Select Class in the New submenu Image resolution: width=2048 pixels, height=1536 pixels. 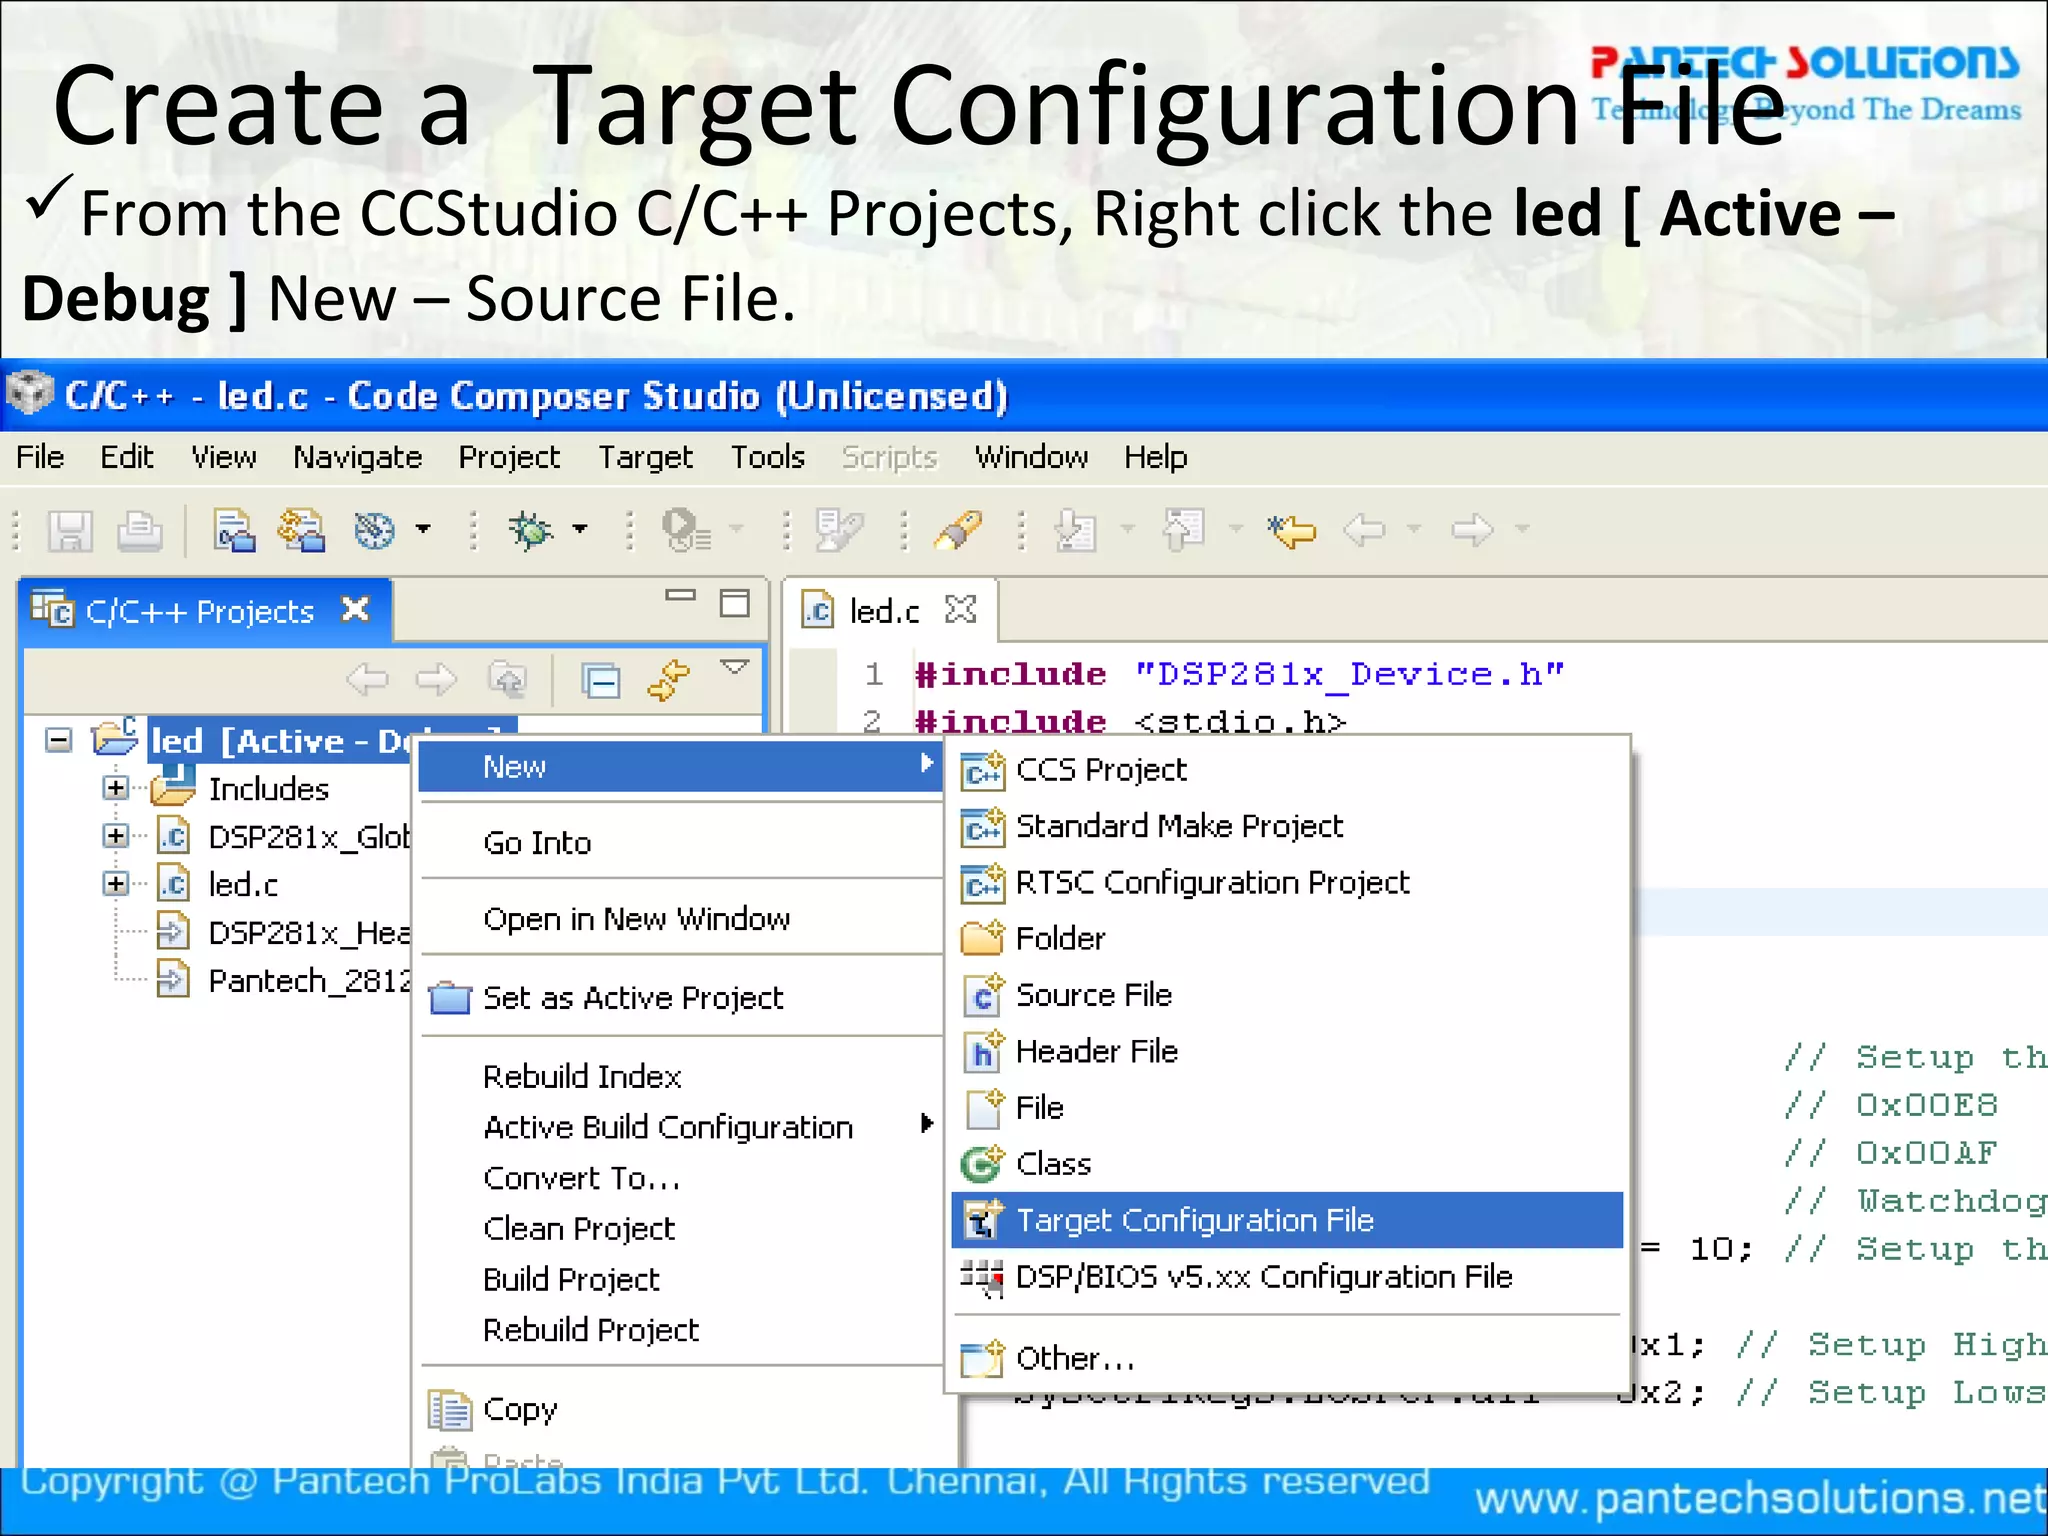click(1287, 1164)
